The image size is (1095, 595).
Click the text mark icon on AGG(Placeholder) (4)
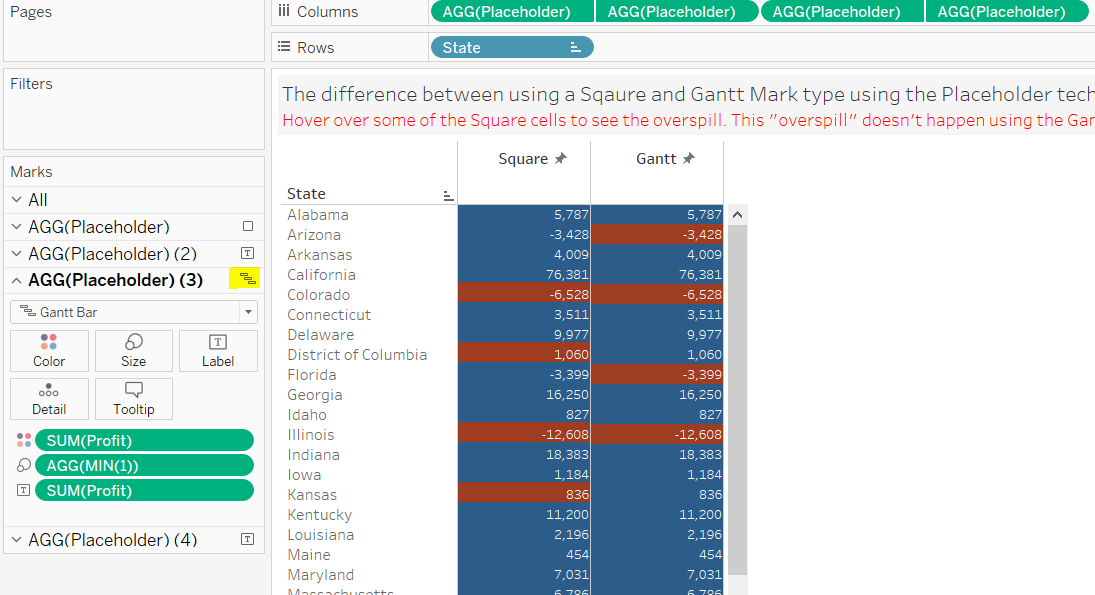pyautogui.click(x=247, y=539)
